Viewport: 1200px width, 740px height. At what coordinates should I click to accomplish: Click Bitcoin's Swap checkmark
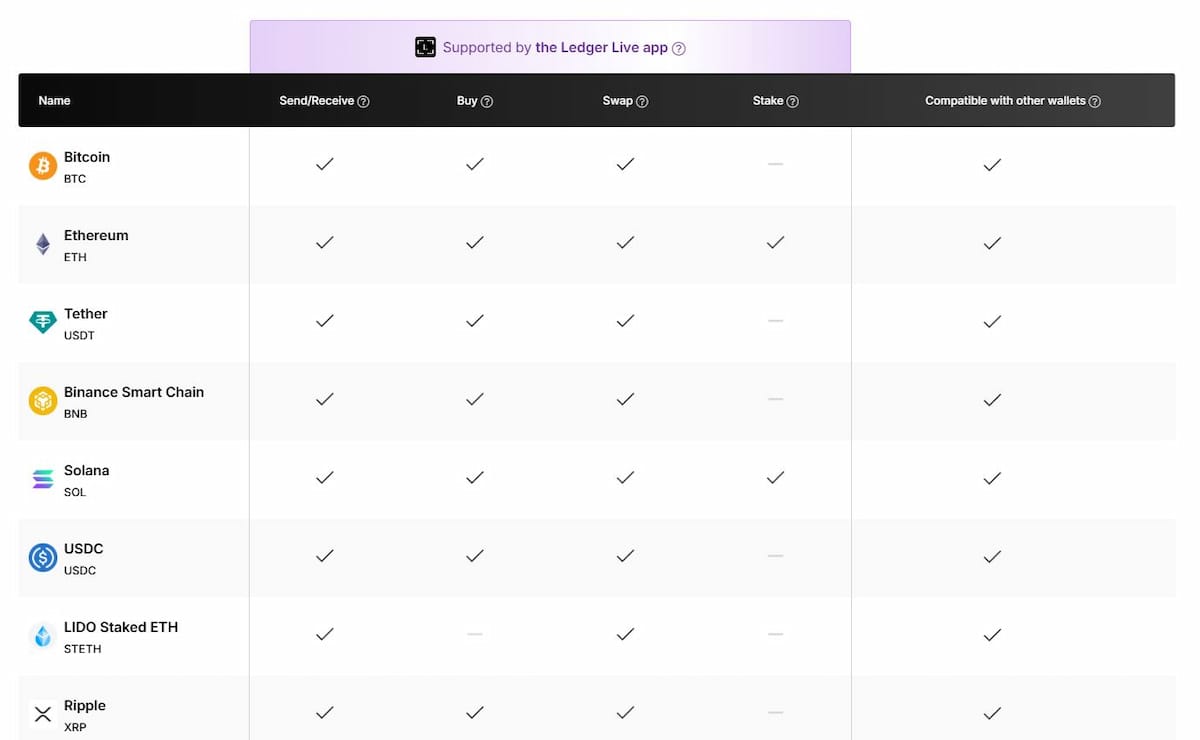point(625,165)
